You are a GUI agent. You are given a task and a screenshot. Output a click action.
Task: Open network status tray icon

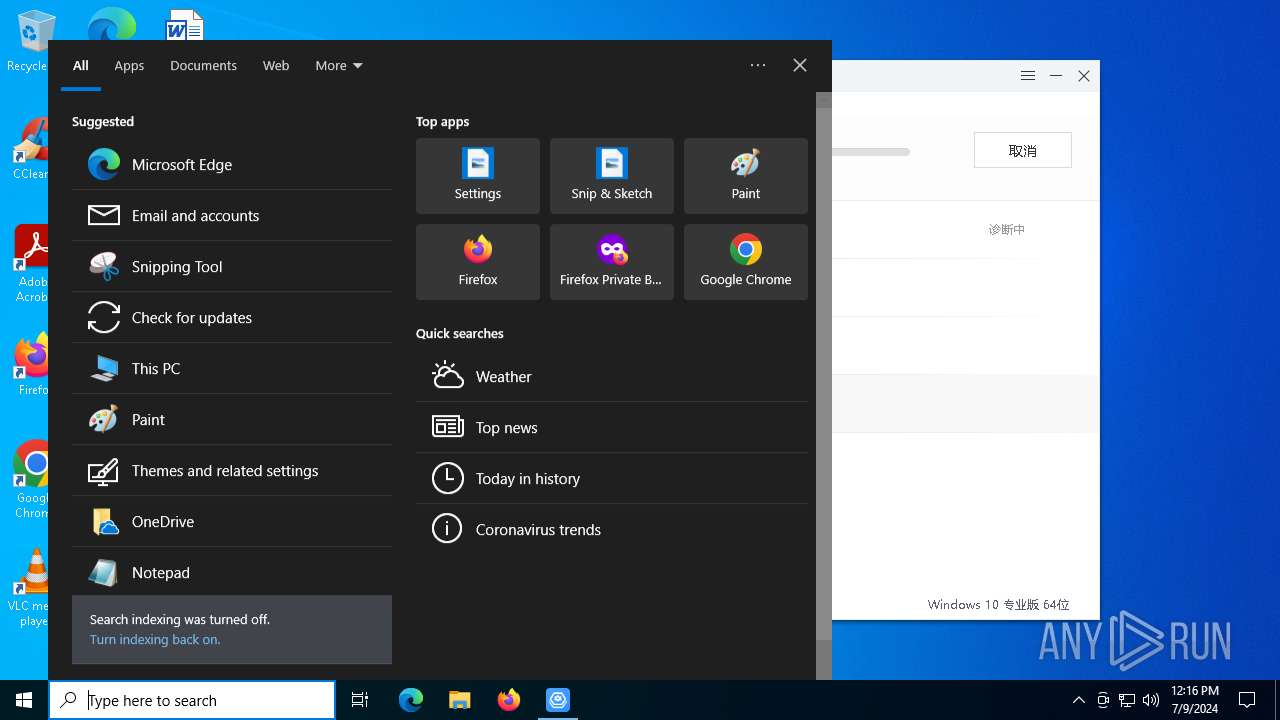pos(1127,700)
